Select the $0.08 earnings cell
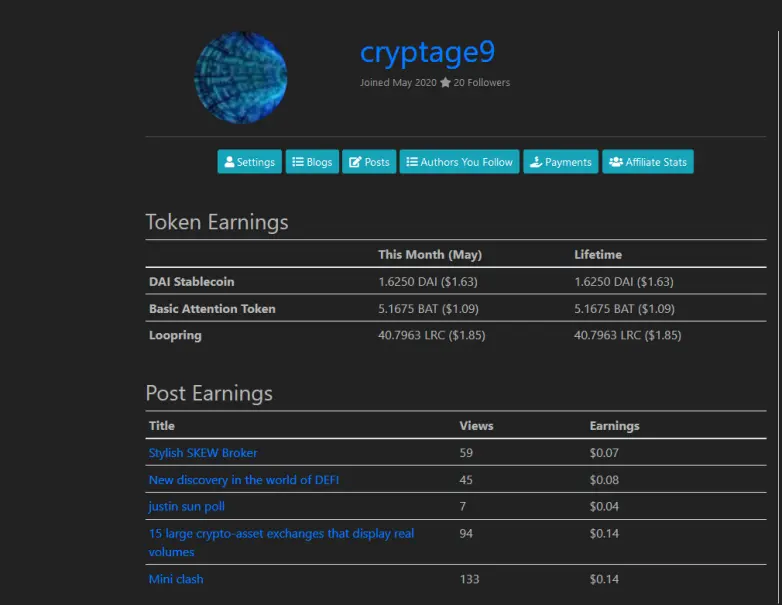The width and height of the screenshot is (782, 605). coord(604,479)
